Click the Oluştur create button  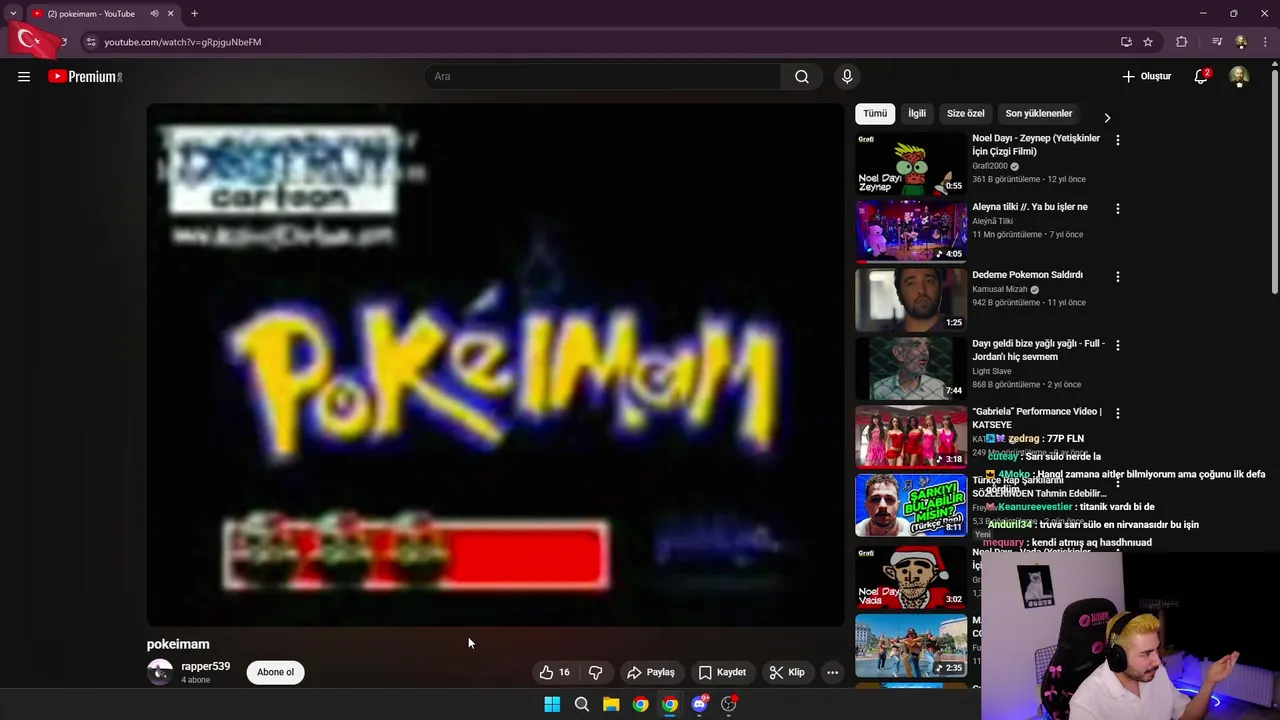(1146, 77)
